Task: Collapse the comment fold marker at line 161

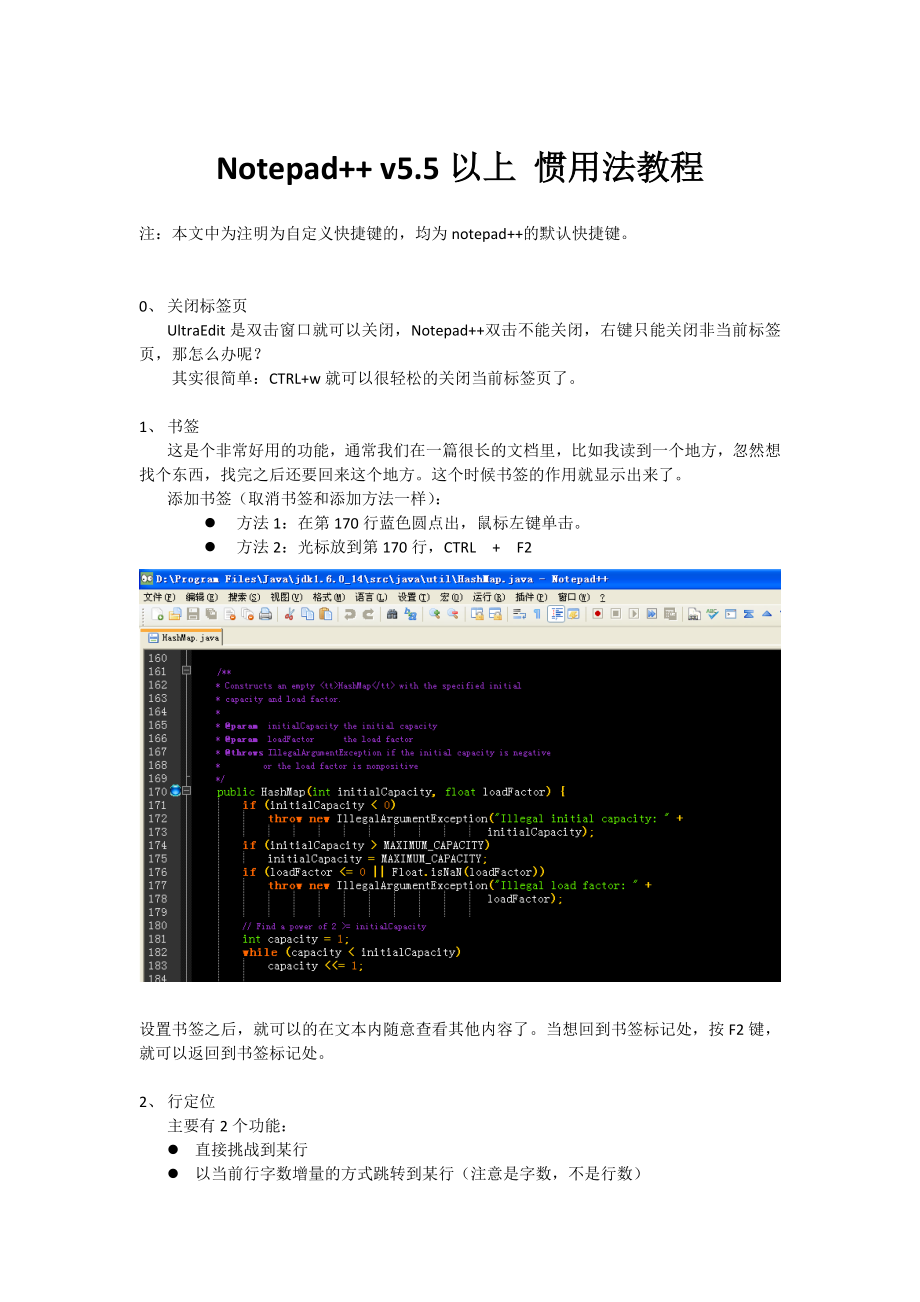Action: (x=186, y=671)
